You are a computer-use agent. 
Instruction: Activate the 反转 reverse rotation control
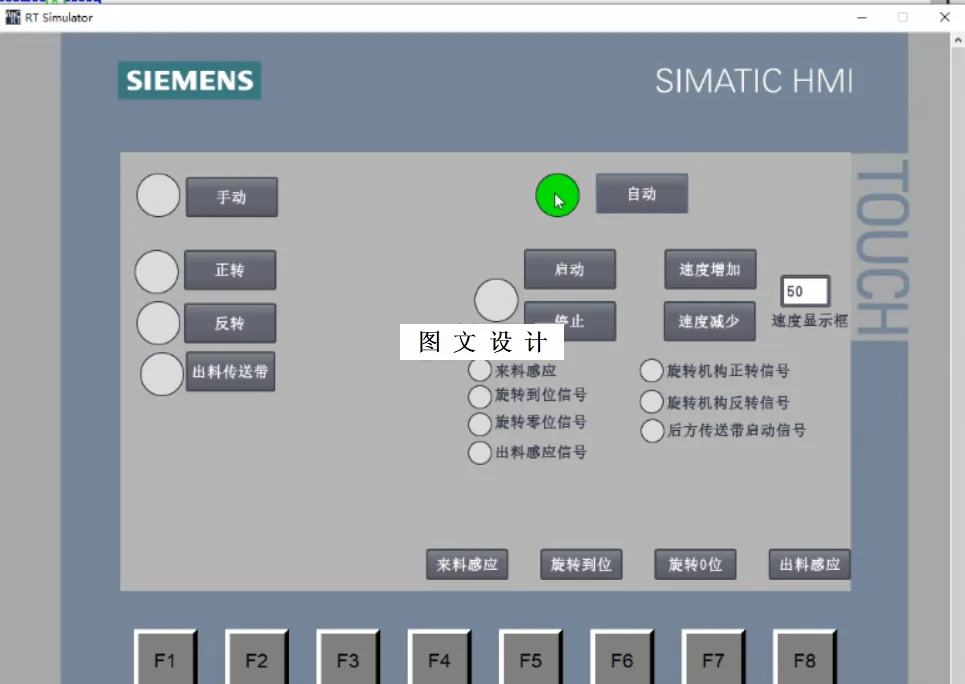tap(230, 322)
